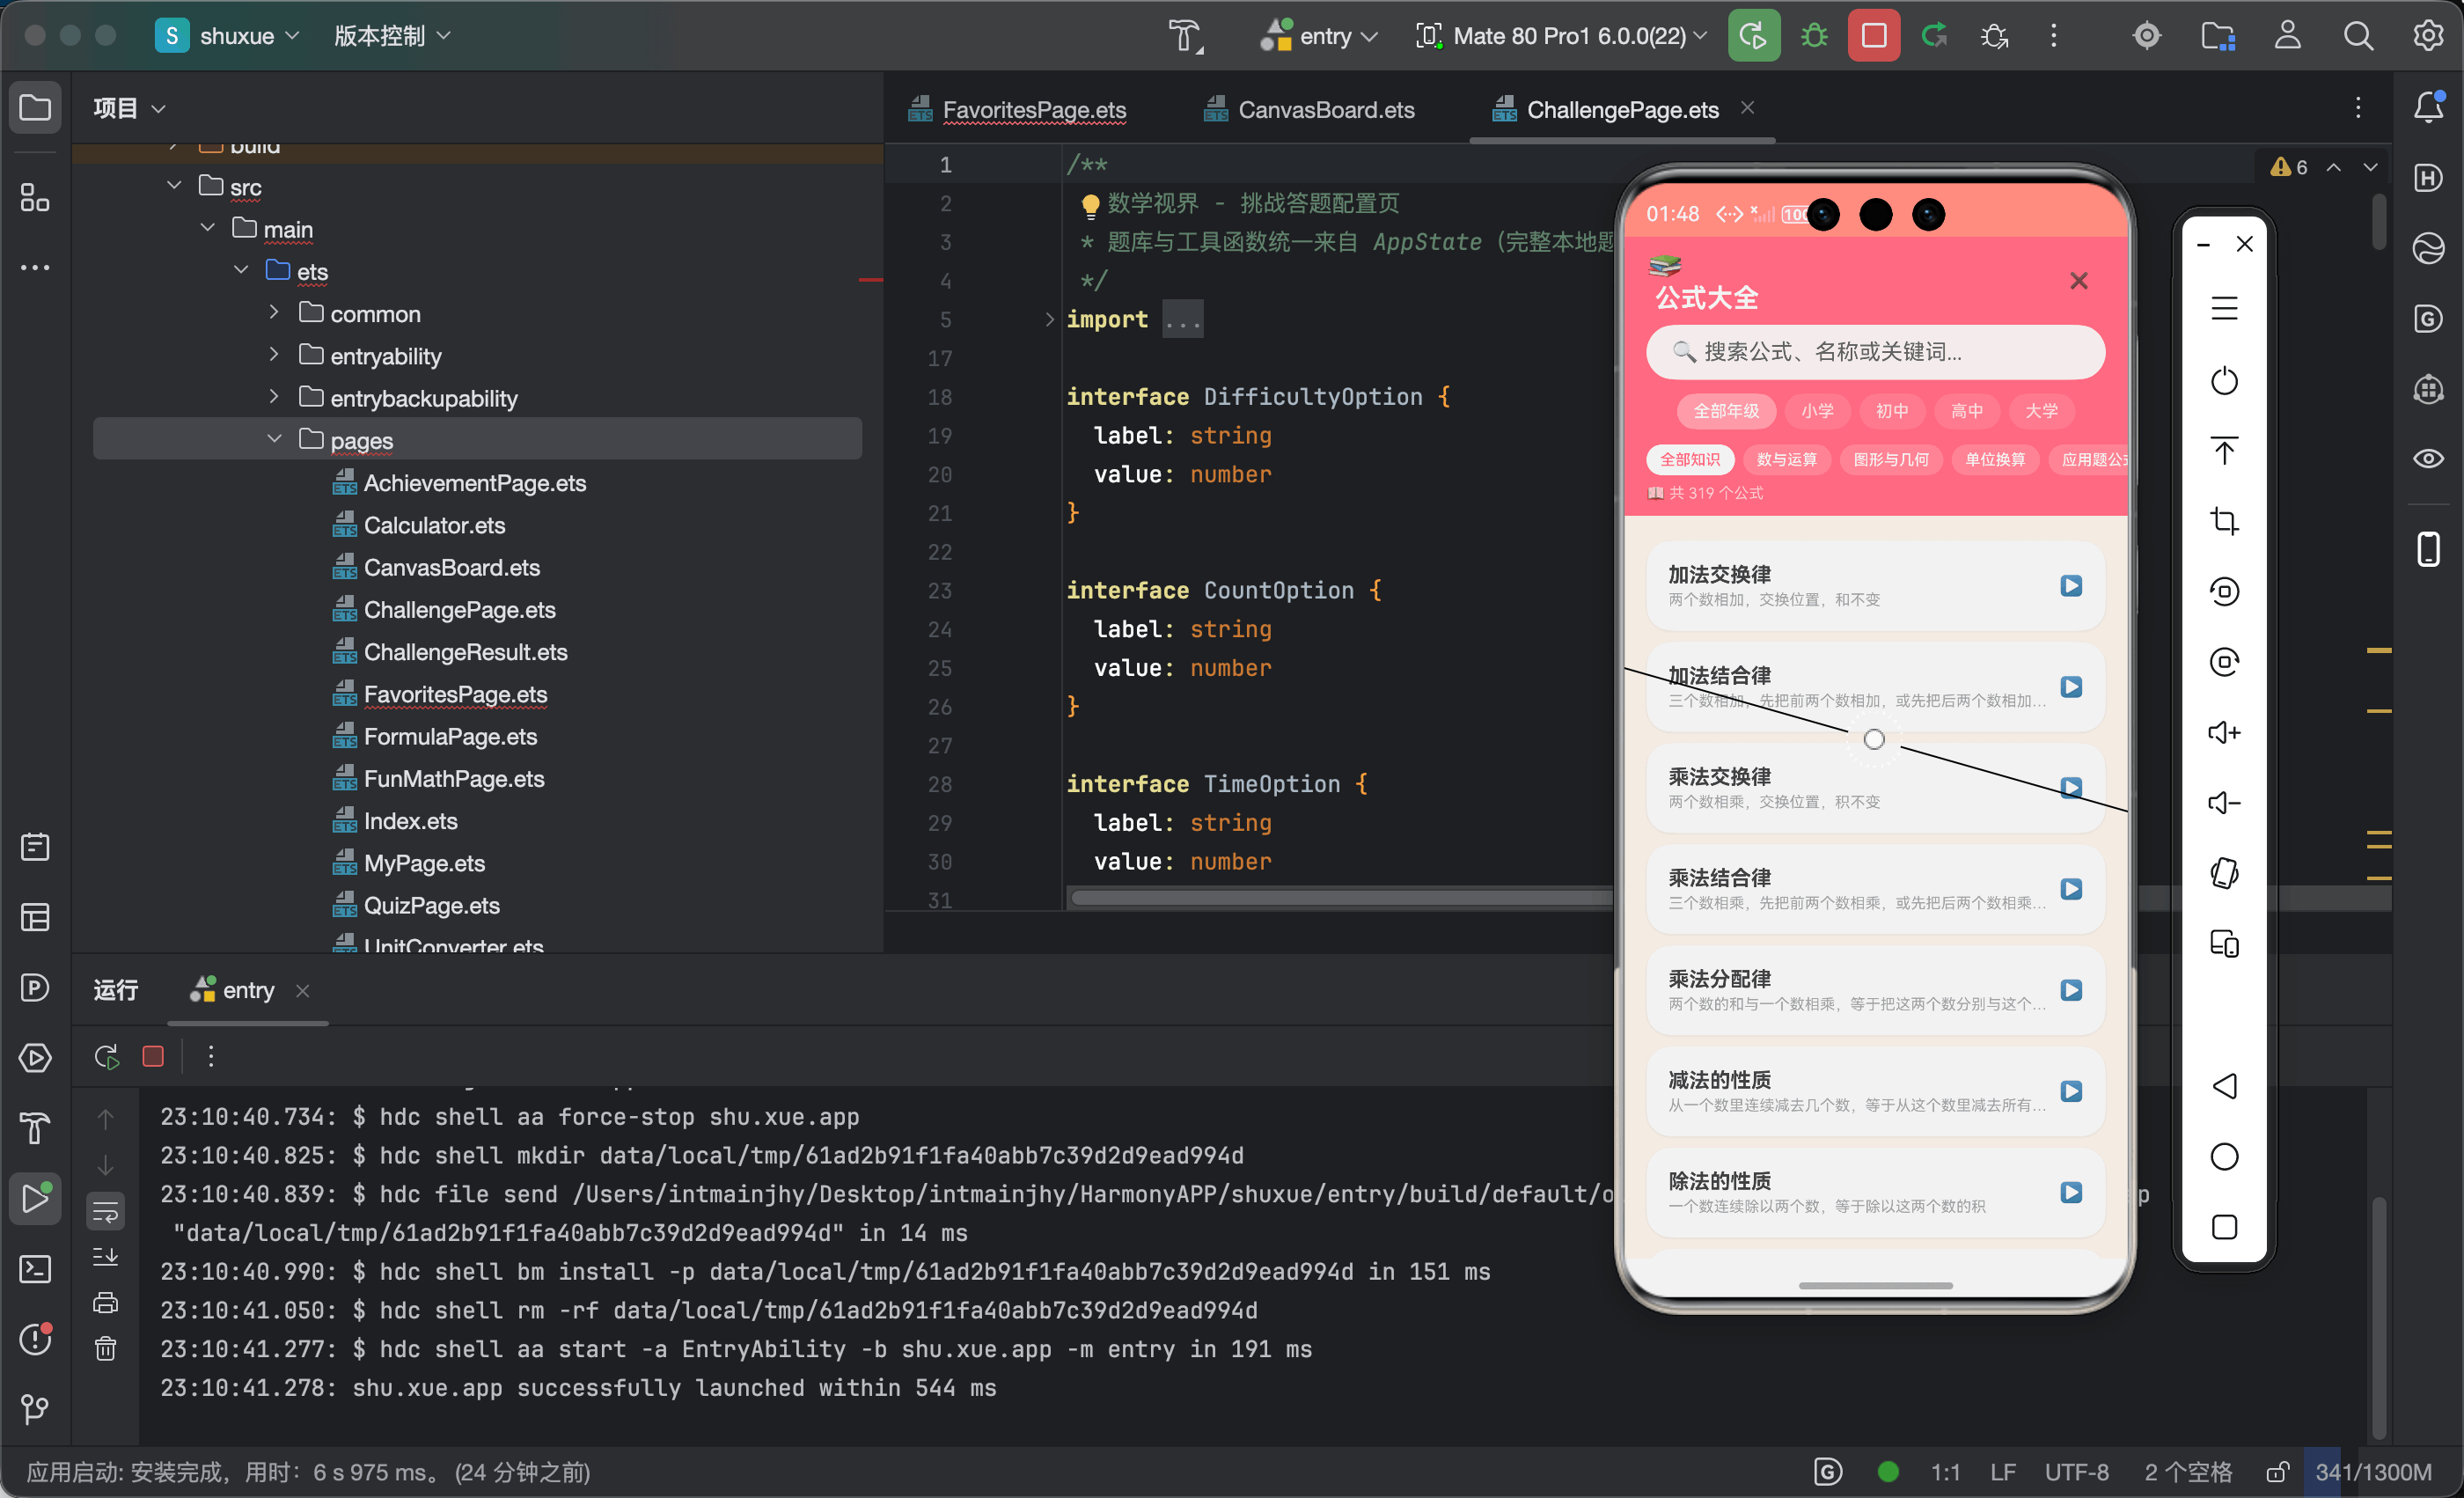
Task: Expand the common folder in project tree
Action: (x=273, y=313)
